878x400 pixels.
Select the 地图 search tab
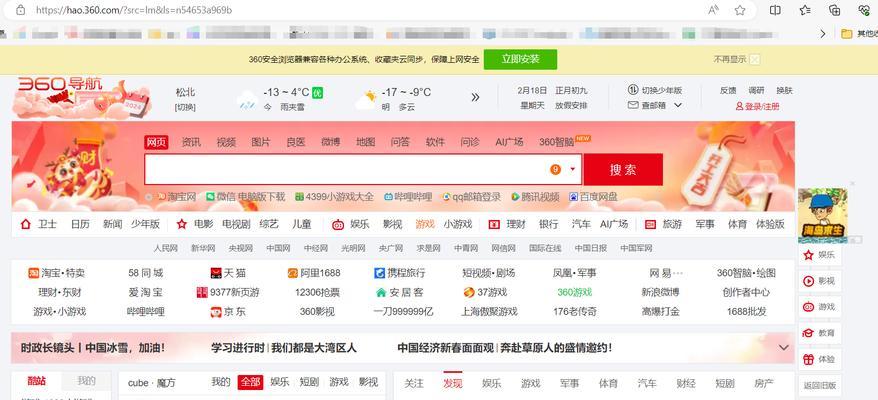pos(366,142)
